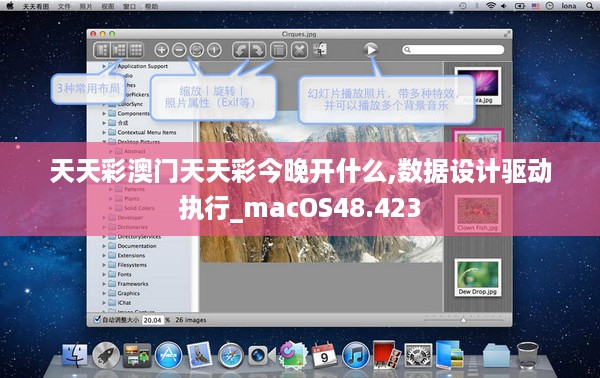Open the 视图 menu
Image resolution: width=600 pixels, height=378 pixels.
(x=108, y=6)
